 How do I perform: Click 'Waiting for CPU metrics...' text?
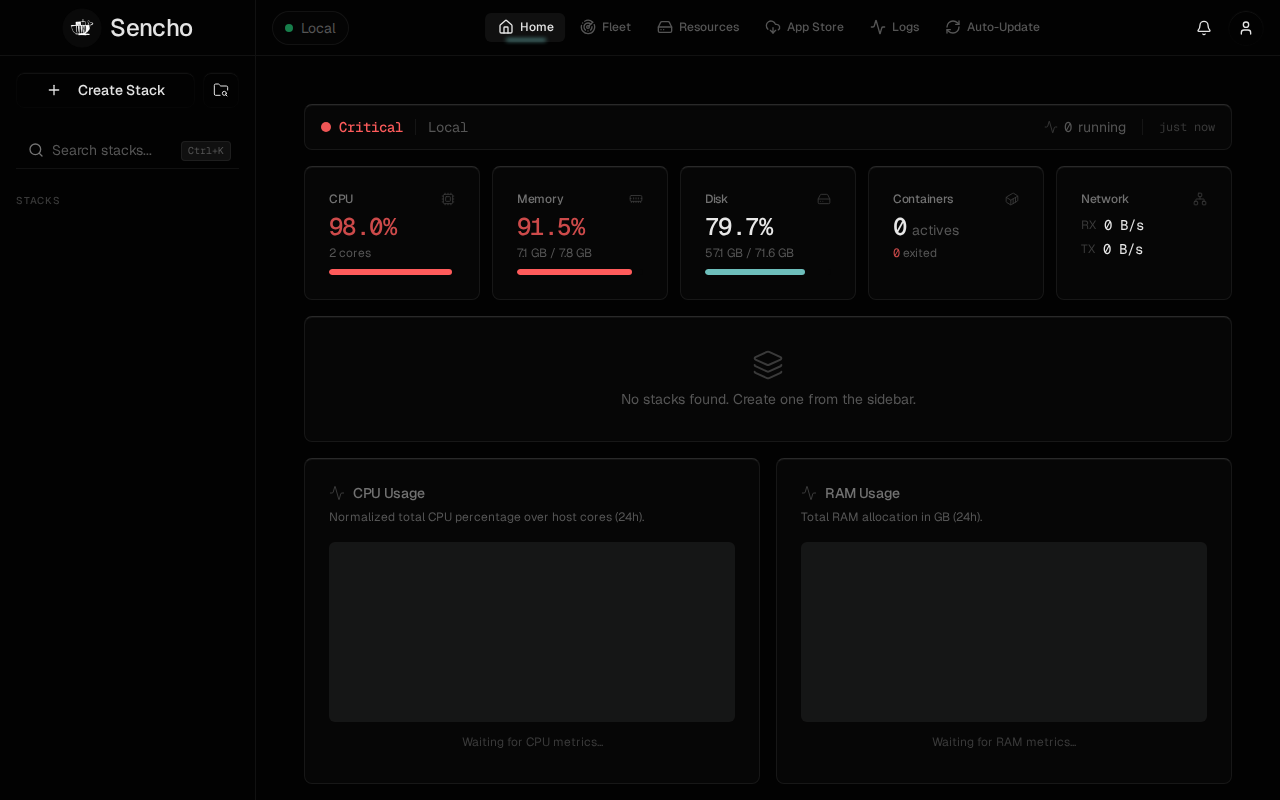coord(532,742)
